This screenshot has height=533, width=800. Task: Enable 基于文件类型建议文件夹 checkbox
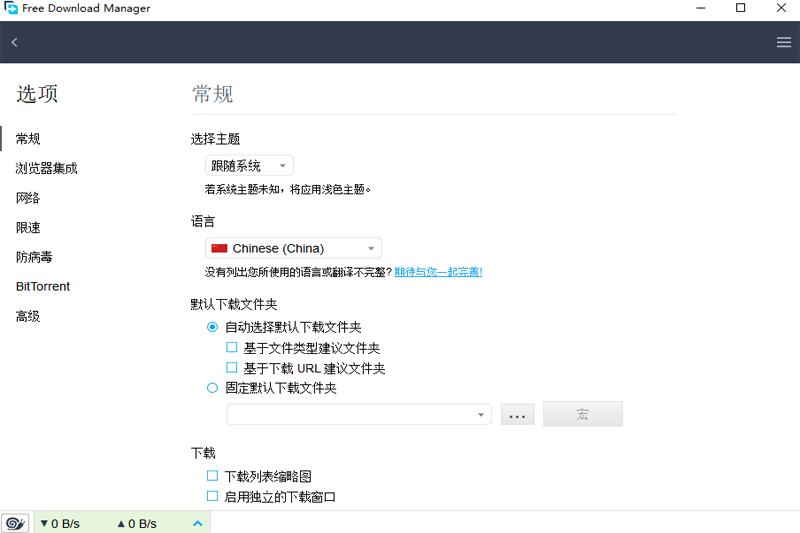click(232, 347)
